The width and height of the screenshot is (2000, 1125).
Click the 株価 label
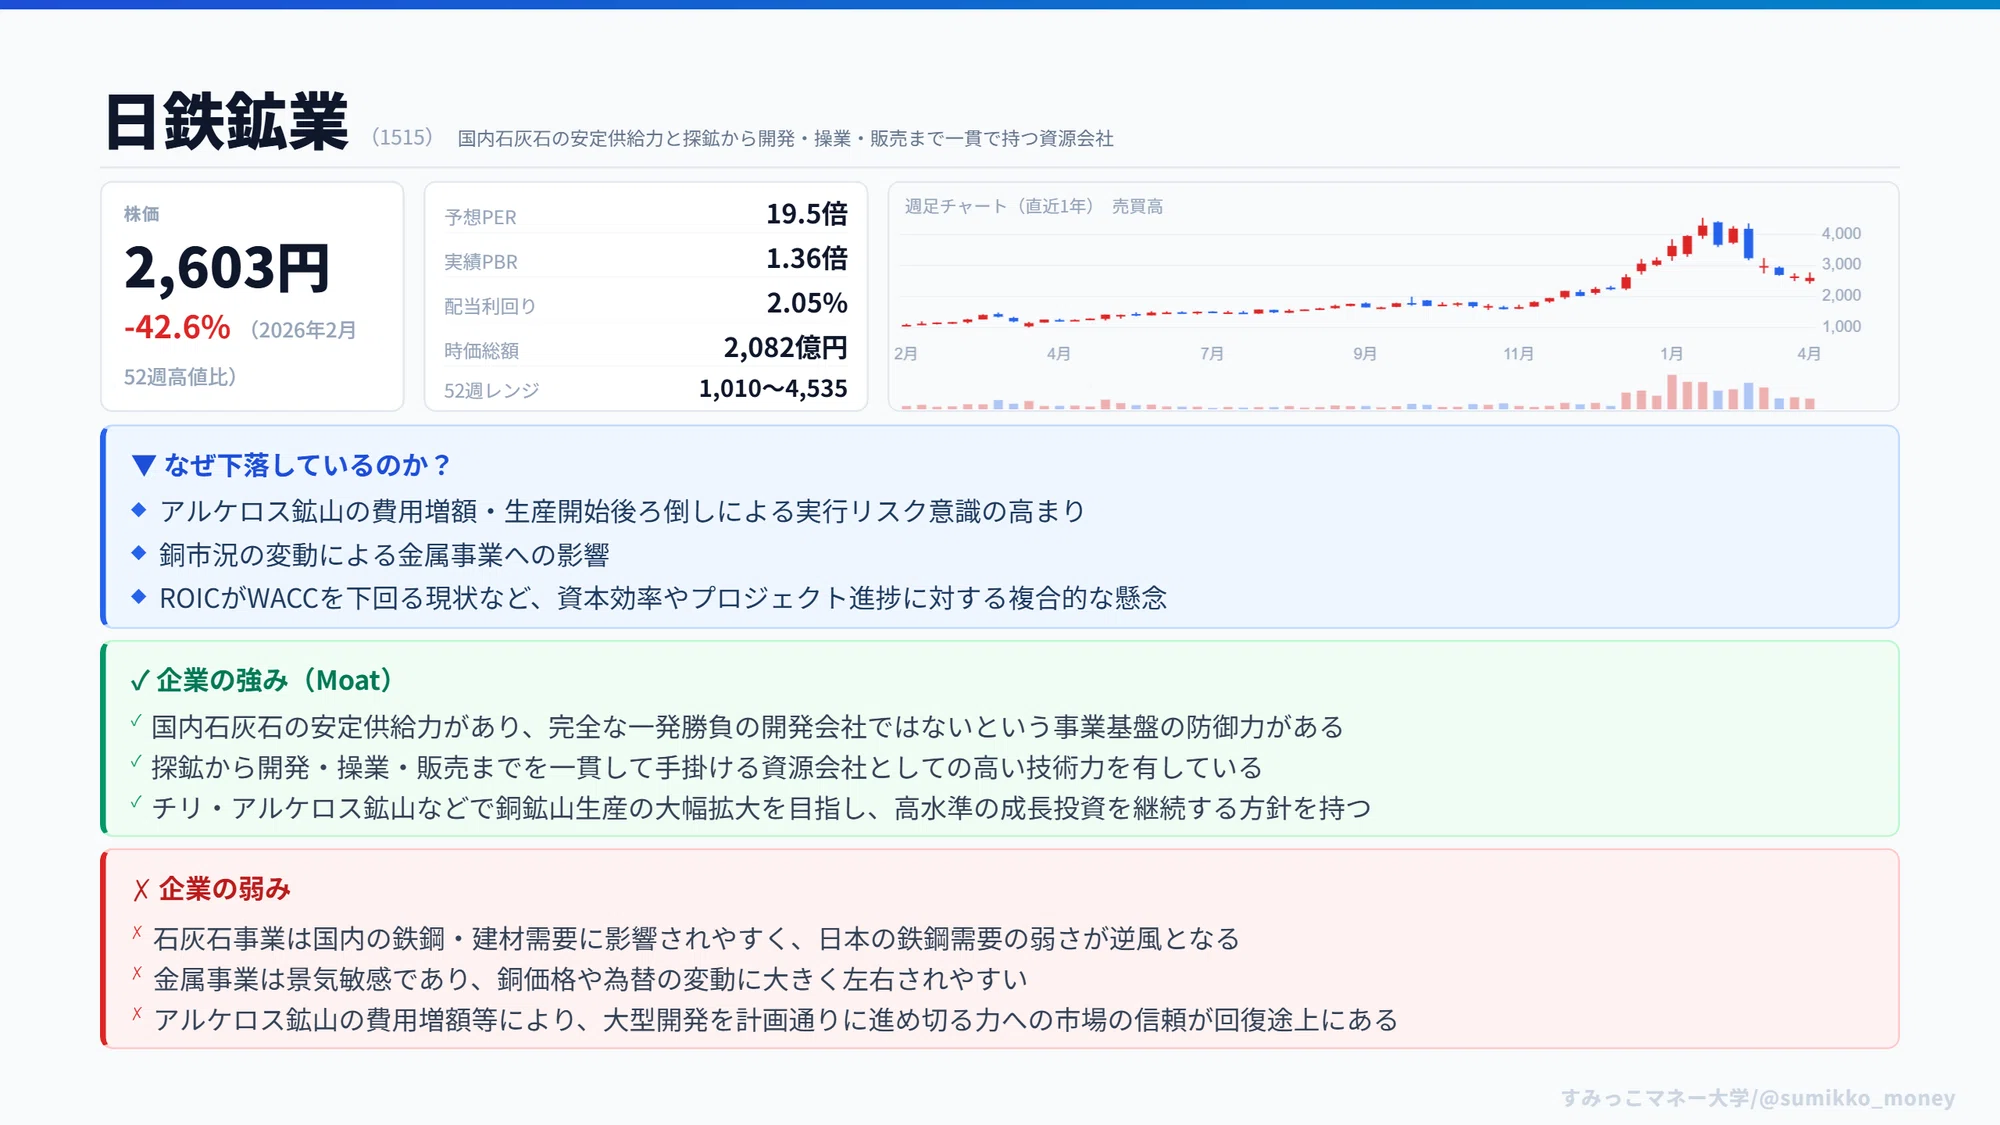click(141, 214)
